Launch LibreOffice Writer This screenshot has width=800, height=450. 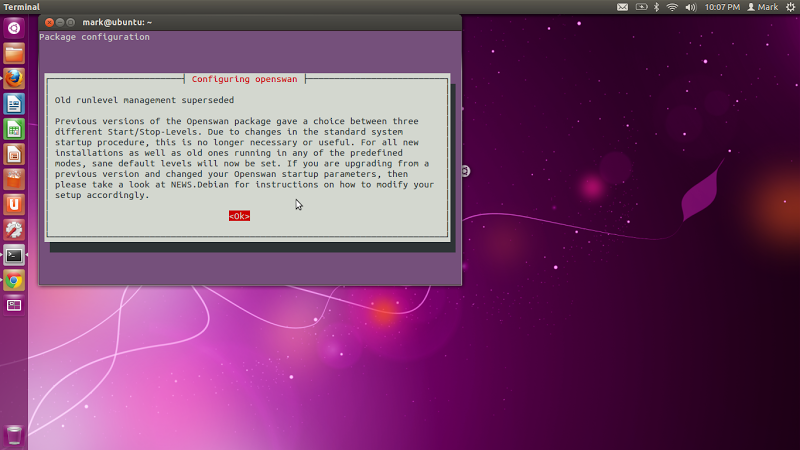(x=14, y=104)
